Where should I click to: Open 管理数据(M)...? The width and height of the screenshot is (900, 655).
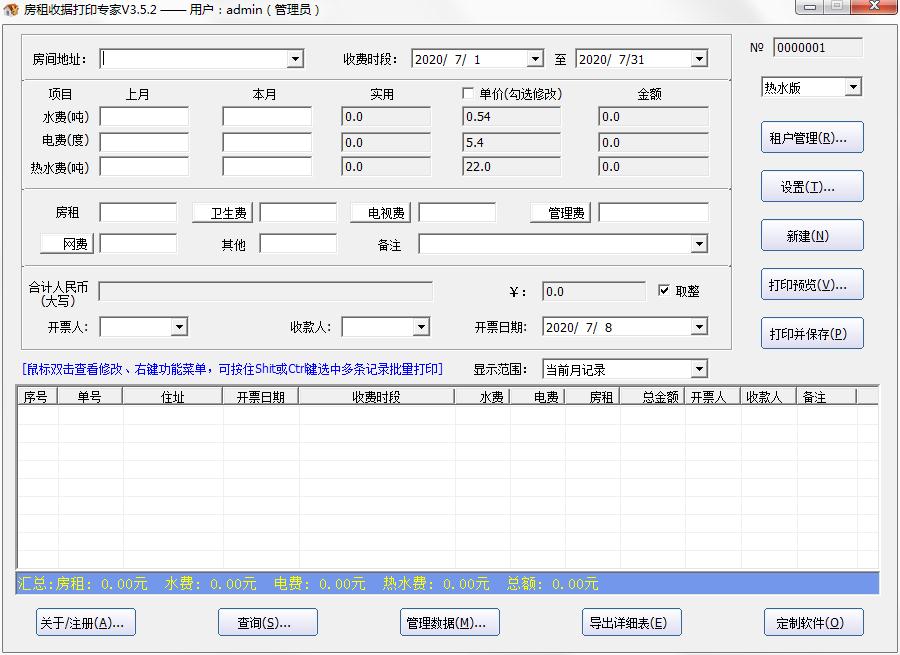(x=449, y=623)
